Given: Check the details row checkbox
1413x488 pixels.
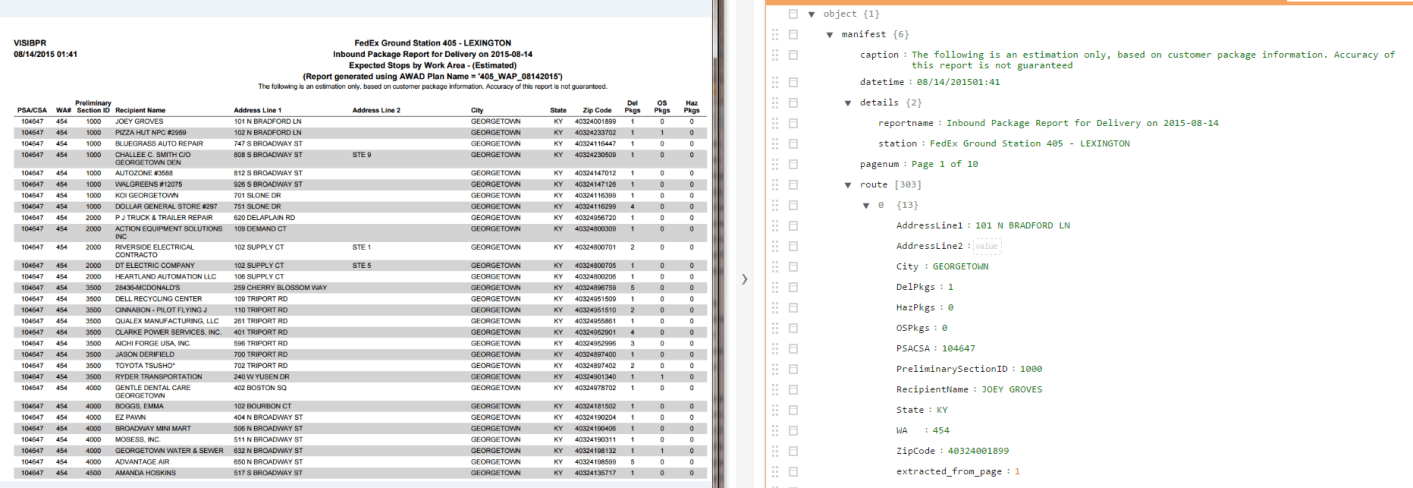Looking at the screenshot, I should (793, 102).
